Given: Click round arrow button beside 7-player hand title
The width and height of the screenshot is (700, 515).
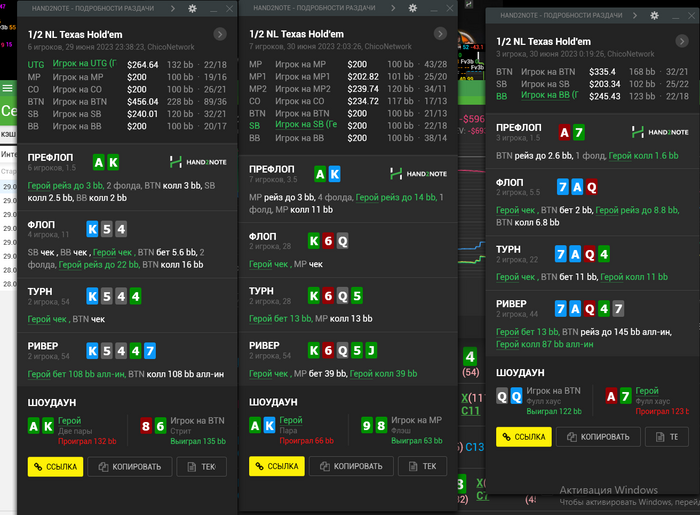Looking at the screenshot, I should [440, 34].
